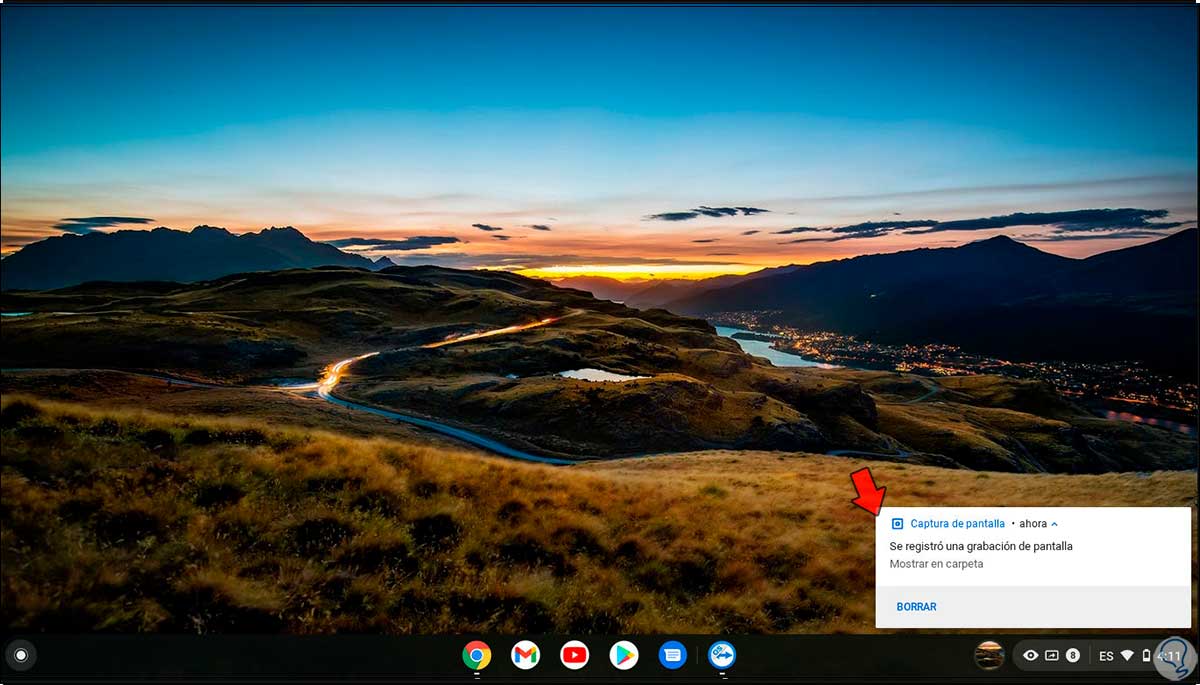Launch Google Chrome from the shelf

click(477, 655)
